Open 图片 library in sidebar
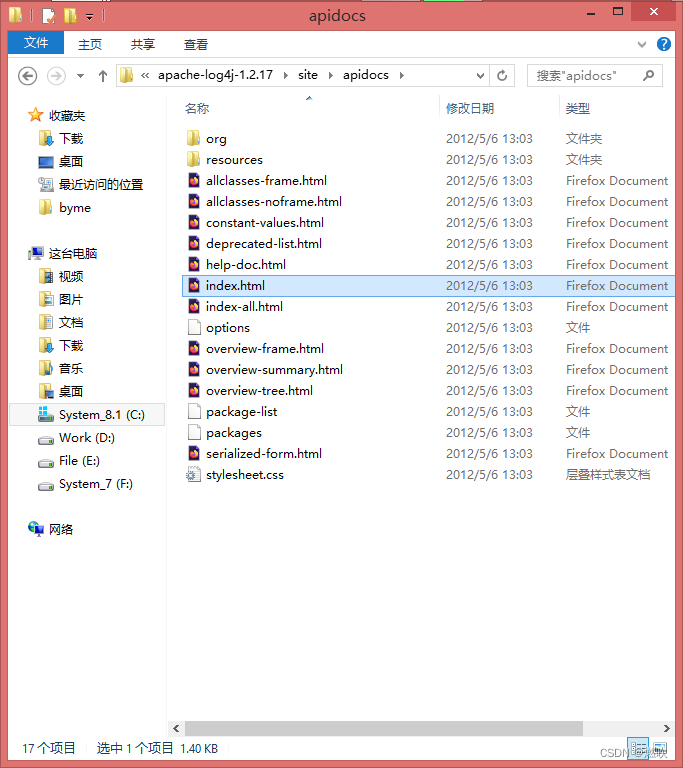Screen dimensions: 683x768 (x=71, y=300)
